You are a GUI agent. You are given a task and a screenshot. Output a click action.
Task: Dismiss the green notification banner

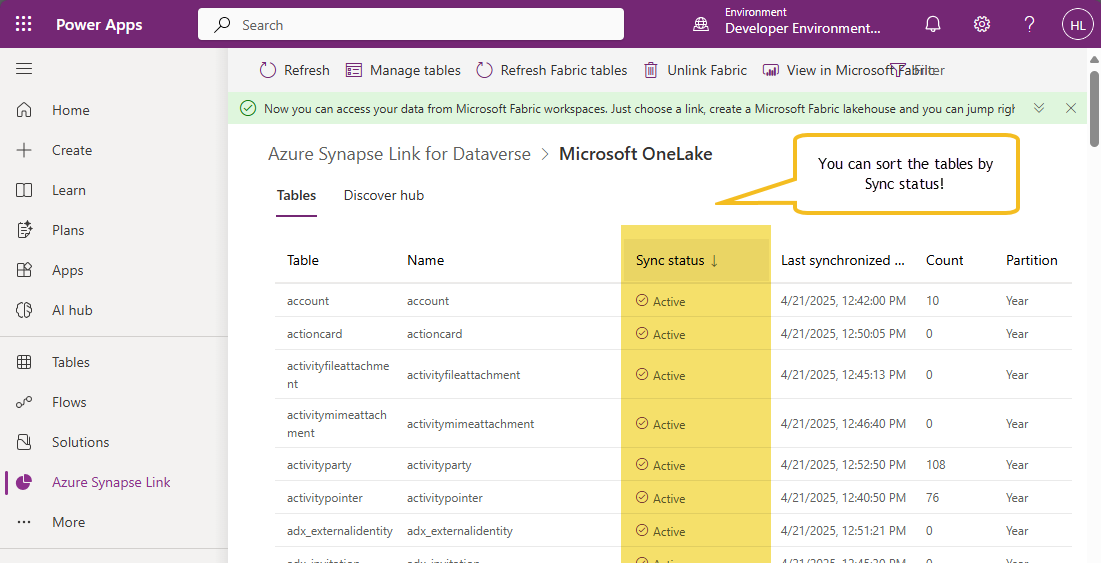pyautogui.click(x=1071, y=108)
